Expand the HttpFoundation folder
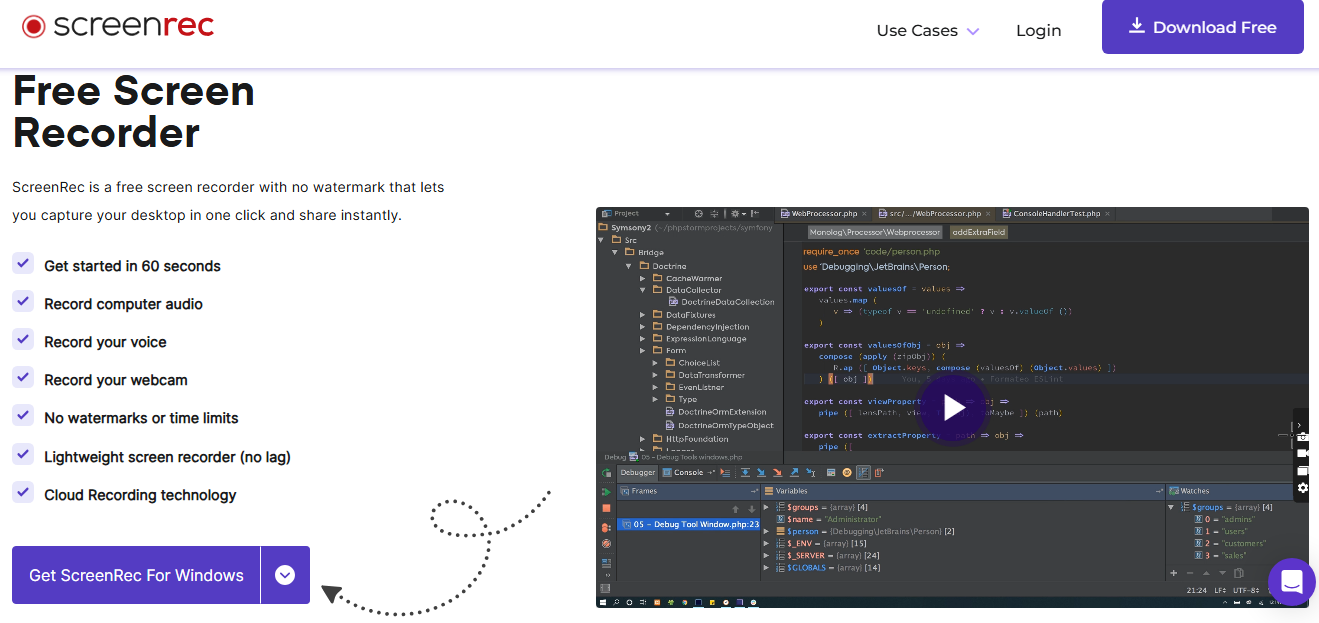Image resolution: width=1319 pixels, height=623 pixels. [642, 439]
